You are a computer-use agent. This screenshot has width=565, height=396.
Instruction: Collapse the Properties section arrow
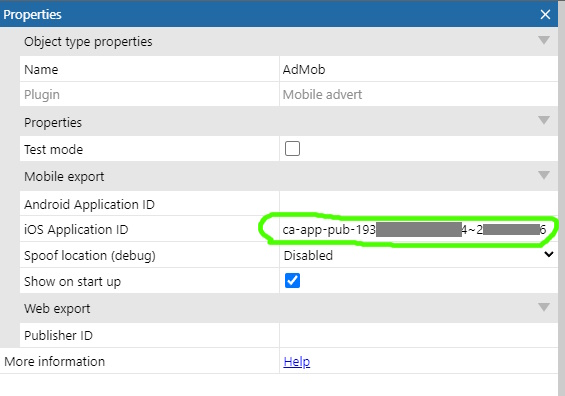tap(544, 120)
